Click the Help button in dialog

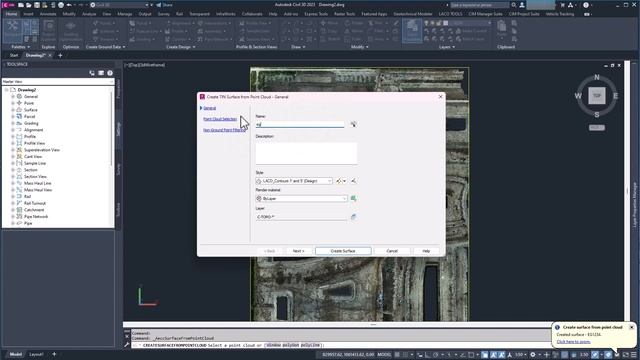click(x=426, y=251)
